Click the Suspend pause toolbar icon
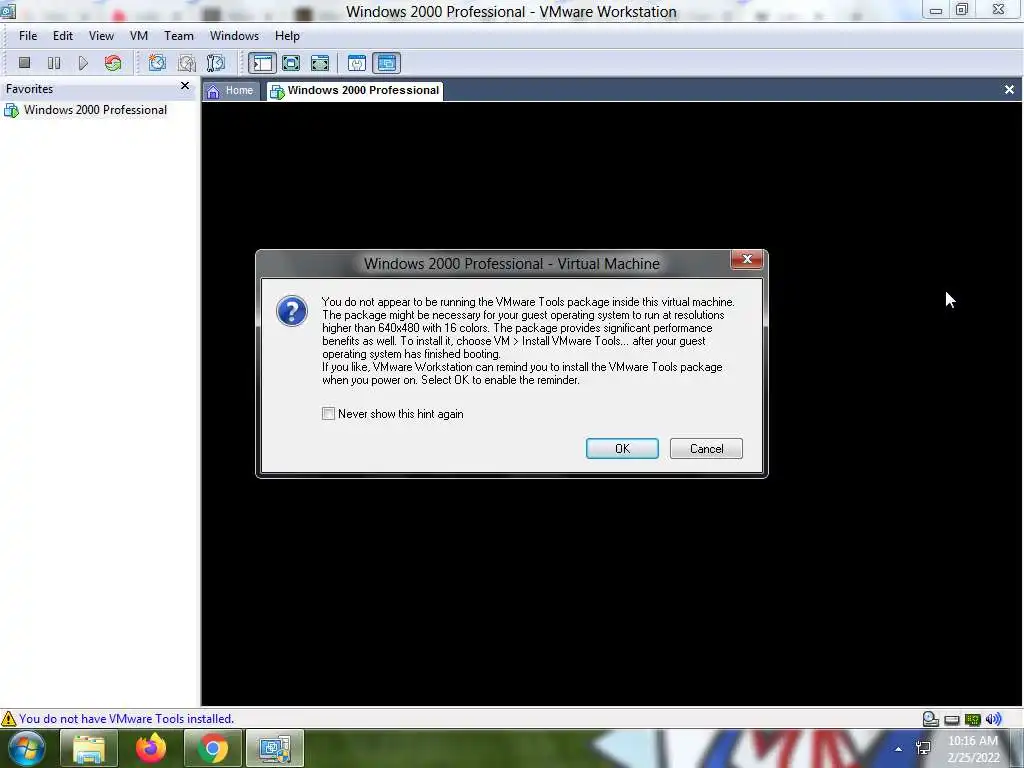 (54, 63)
